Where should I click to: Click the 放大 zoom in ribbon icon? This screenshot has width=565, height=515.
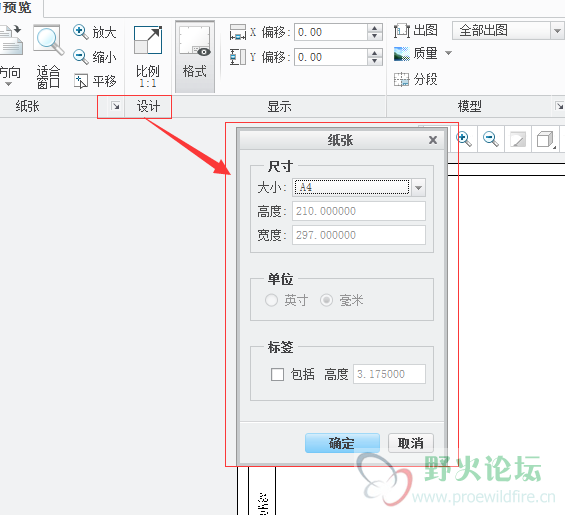80,32
